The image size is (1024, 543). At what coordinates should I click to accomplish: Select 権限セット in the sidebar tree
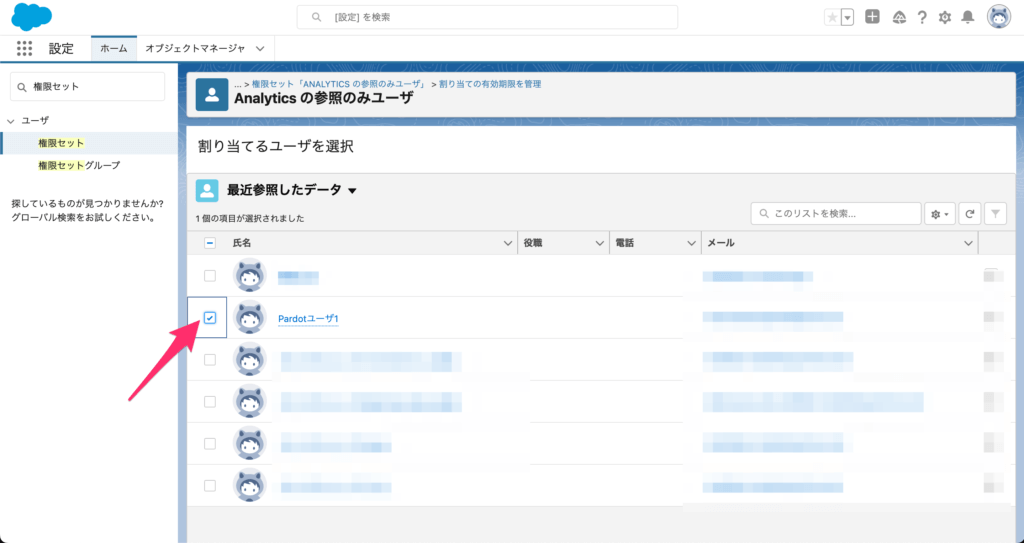pos(61,143)
